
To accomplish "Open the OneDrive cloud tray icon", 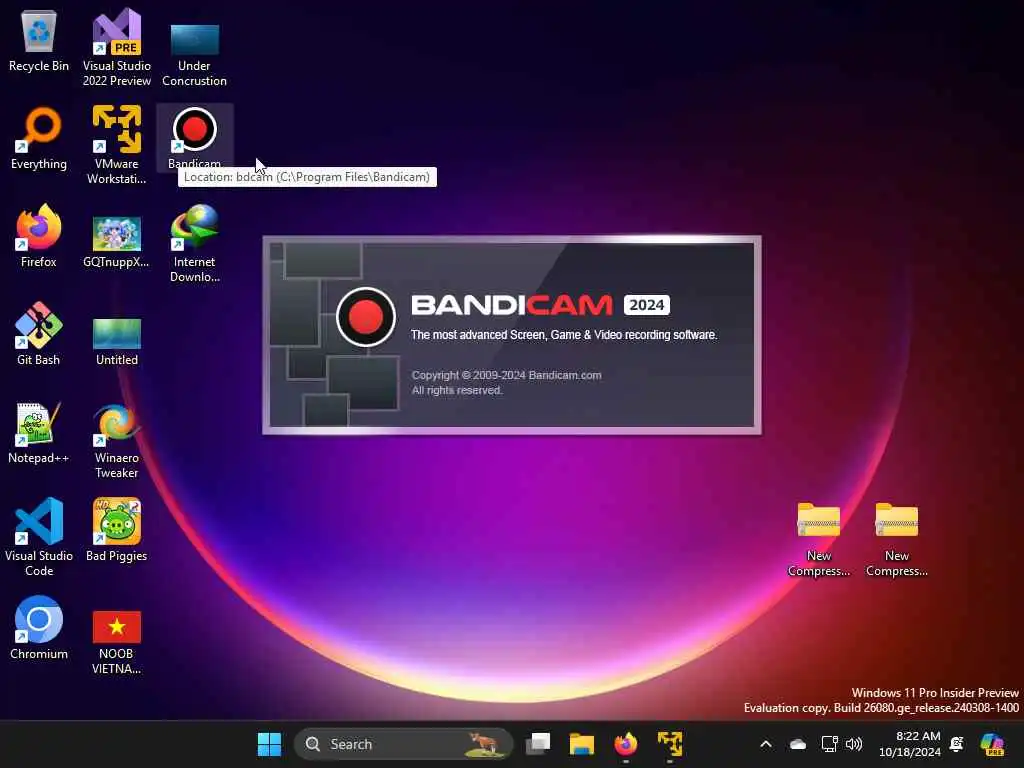I will pos(797,744).
